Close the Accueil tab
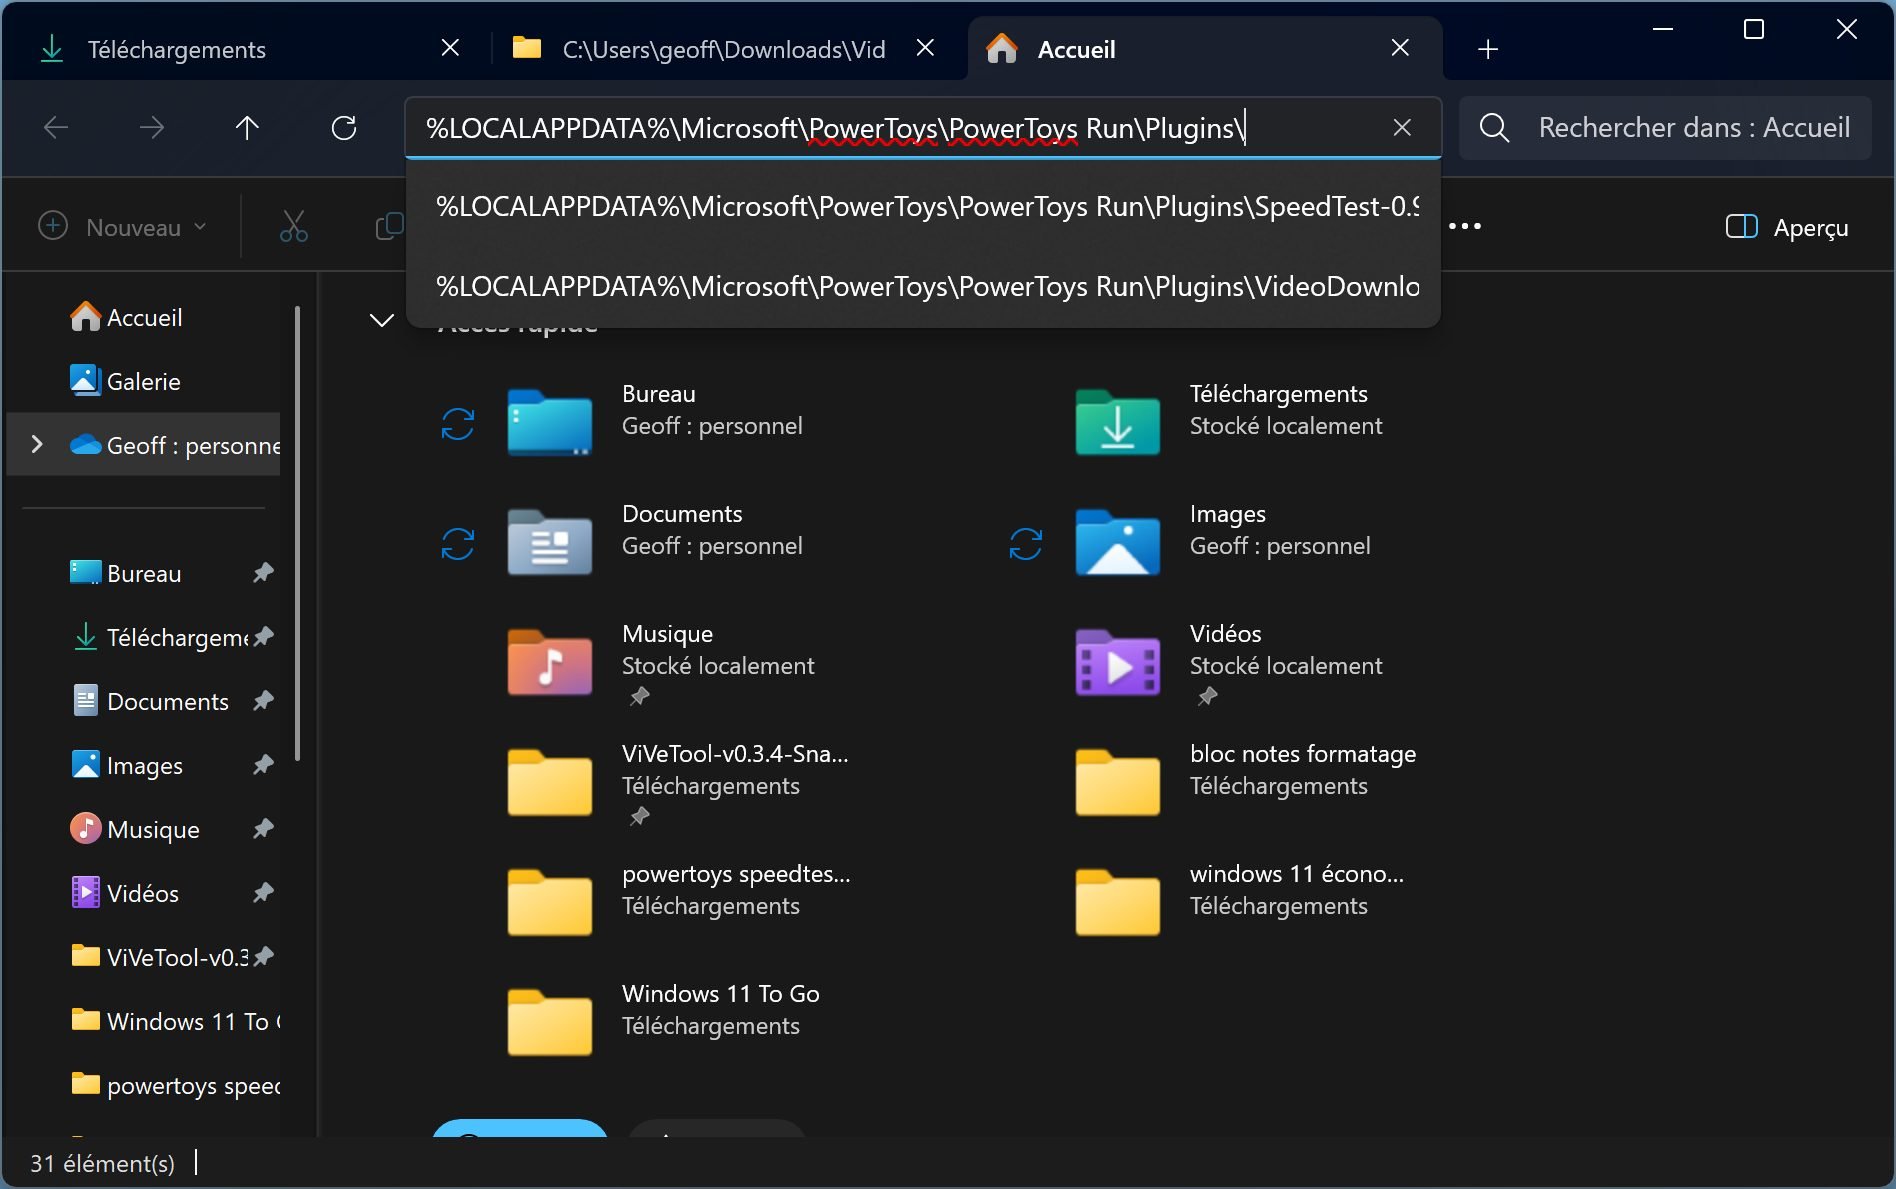Image resolution: width=1896 pixels, height=1189 pixels. tap(1401, 48)
